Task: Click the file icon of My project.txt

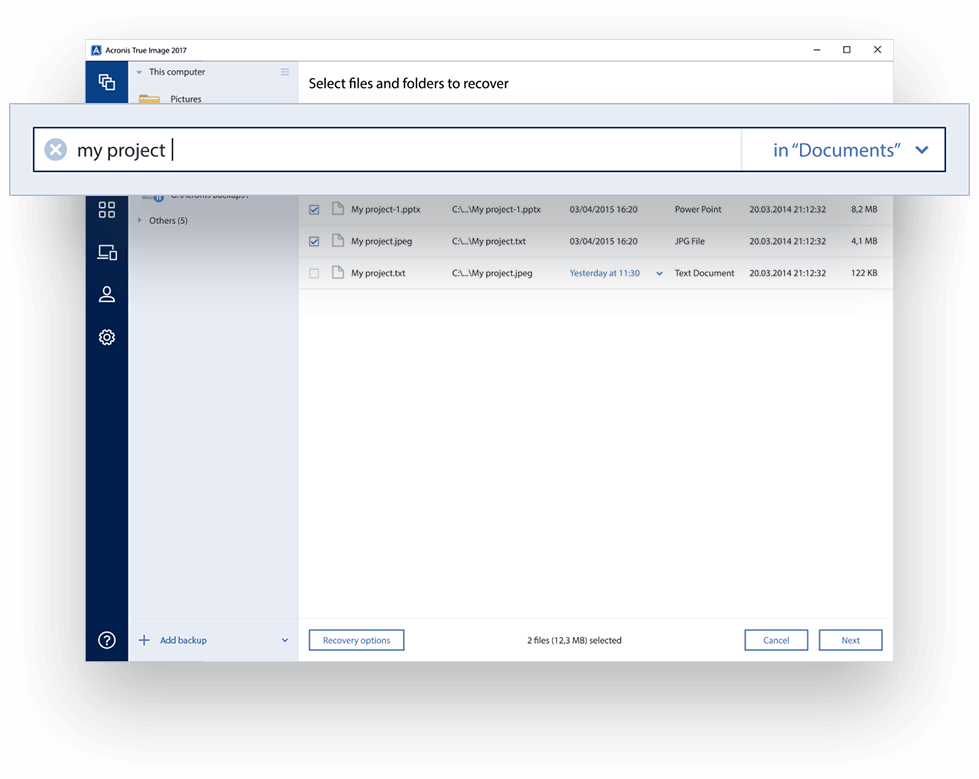Action: click(x=338, y=272)
